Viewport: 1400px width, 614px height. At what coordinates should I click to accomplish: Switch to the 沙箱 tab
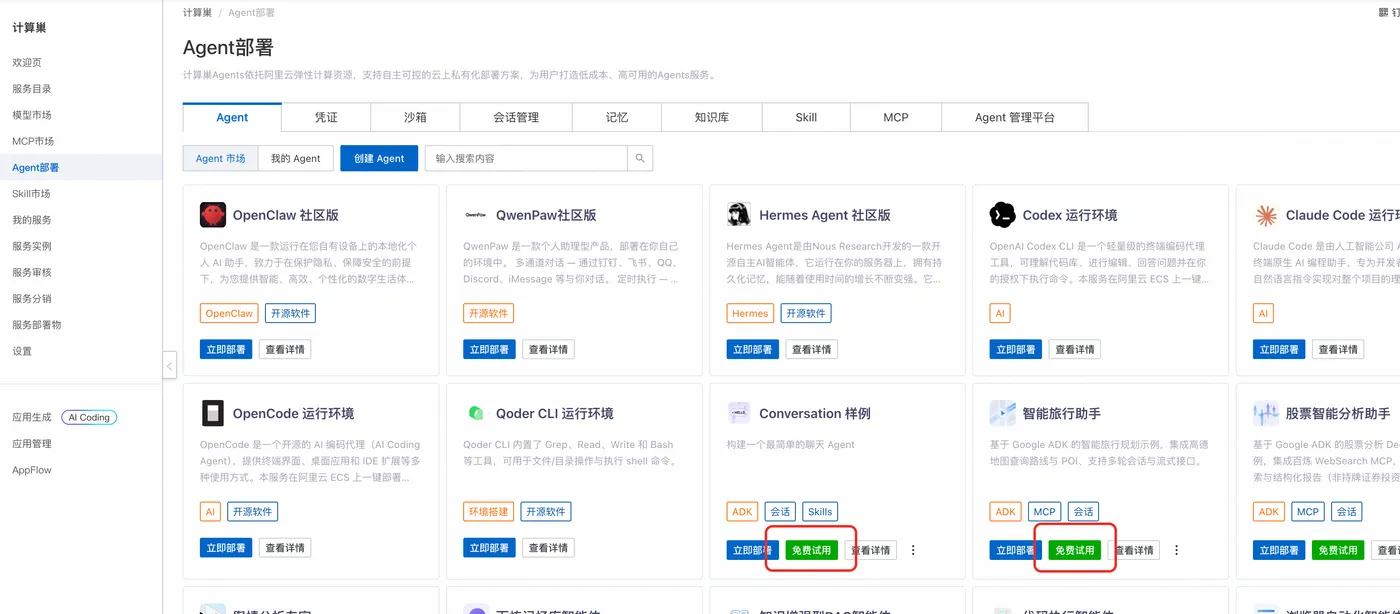pos(415,117)
